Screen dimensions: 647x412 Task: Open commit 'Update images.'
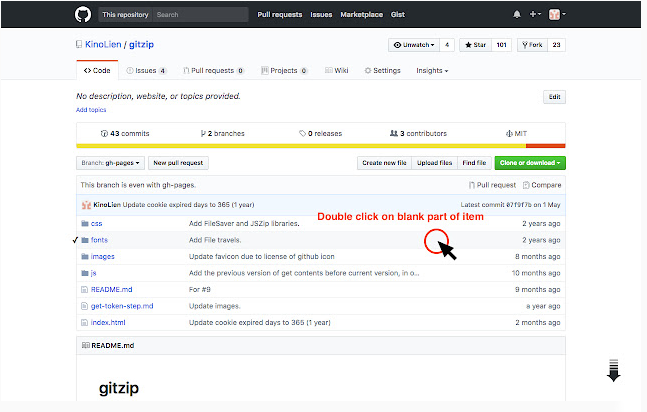(215, 306)
